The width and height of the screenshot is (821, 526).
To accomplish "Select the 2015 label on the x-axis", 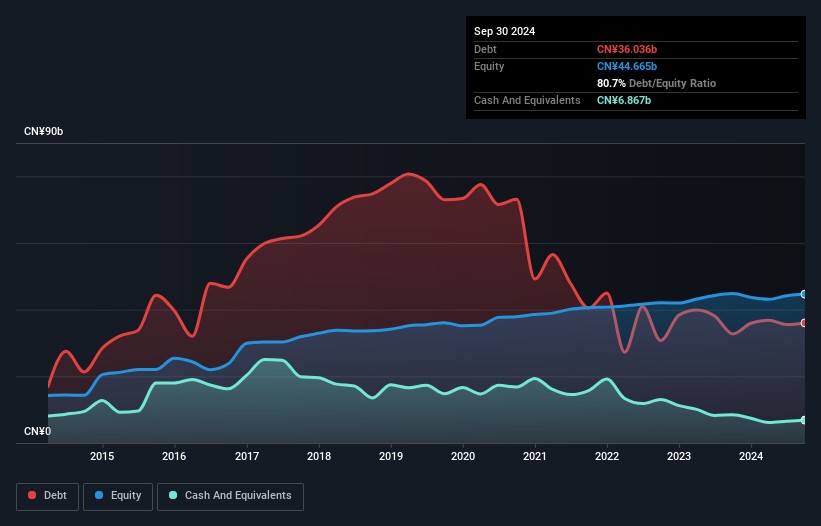I will click(102, 457).
